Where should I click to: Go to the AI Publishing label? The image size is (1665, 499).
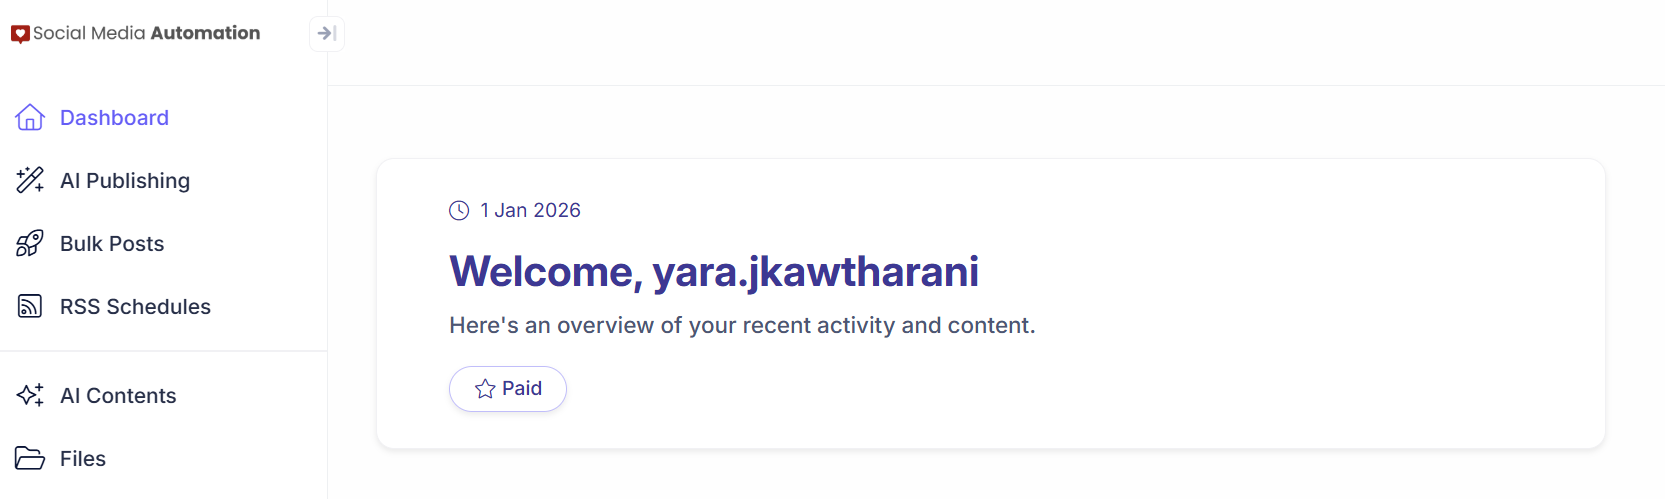coord(125,181)
